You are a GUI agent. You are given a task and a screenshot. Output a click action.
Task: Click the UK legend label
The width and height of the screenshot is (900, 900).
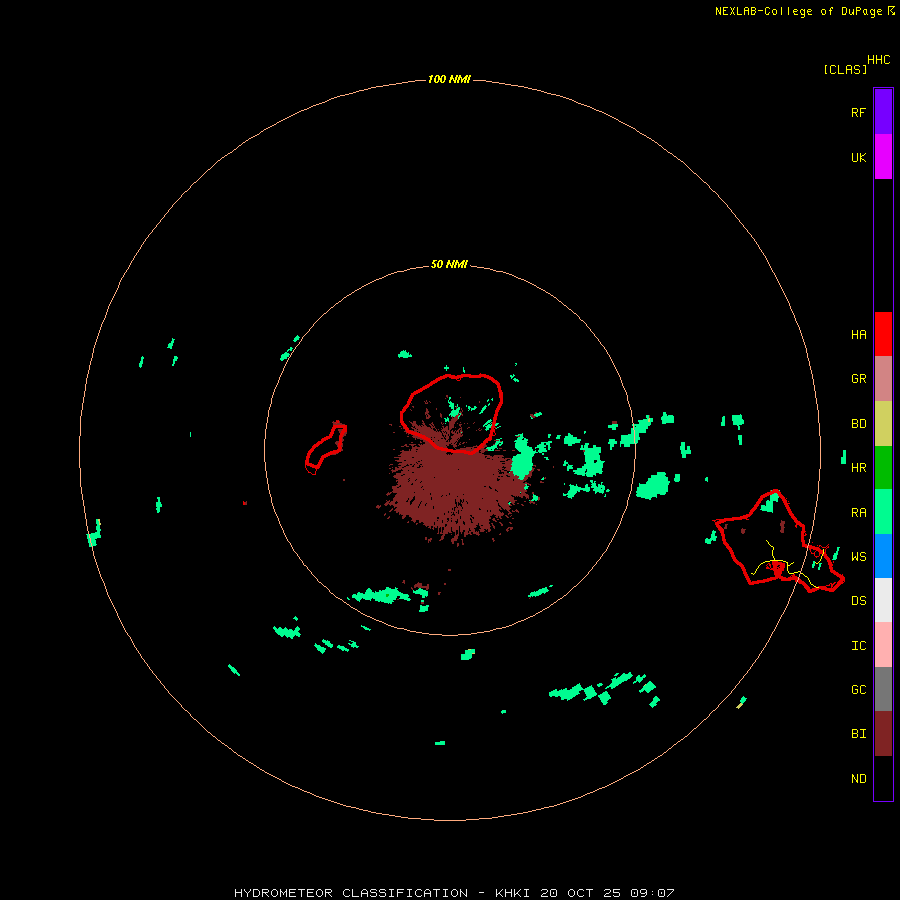858,158
